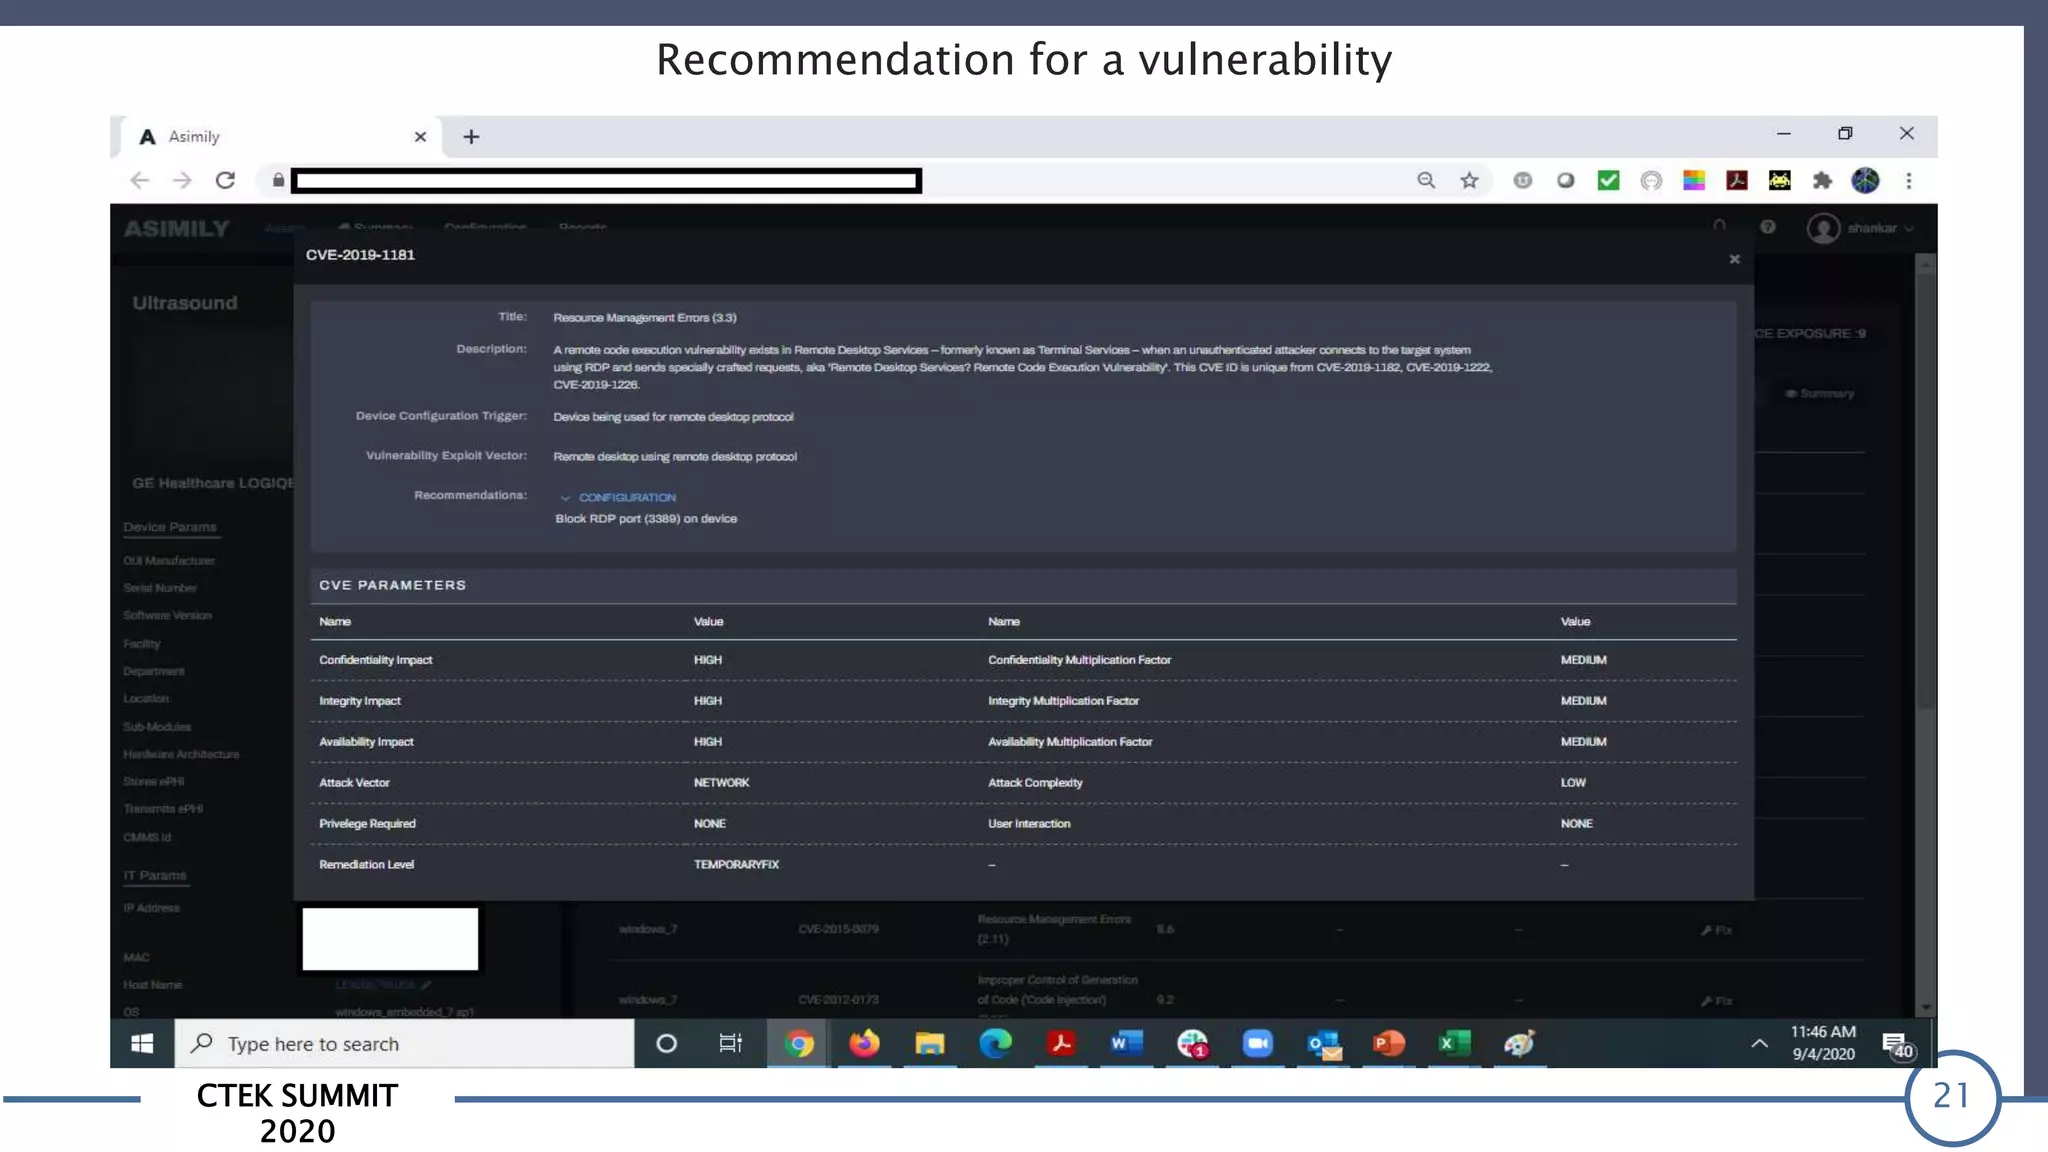Image resolution: width=2048 pixels, height=1152 pixels.
Task: Open Microsoft Edge from taskbar
Action: pyautogui.click(x=995, y=1044)
